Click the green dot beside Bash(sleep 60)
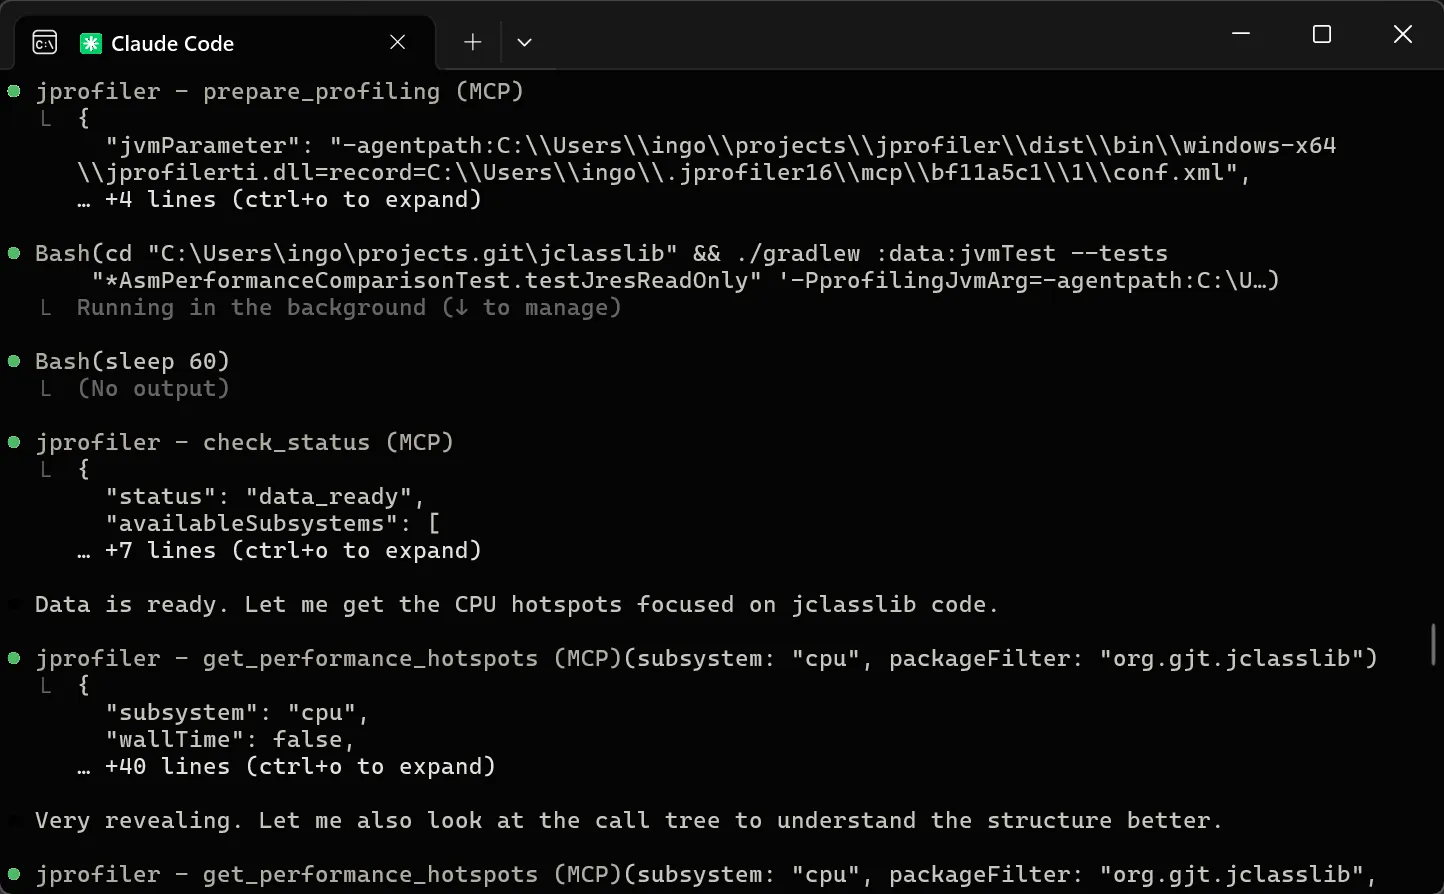Image resolution: width=1444 pixels, height=894 pixels. [x=14, y=359]
